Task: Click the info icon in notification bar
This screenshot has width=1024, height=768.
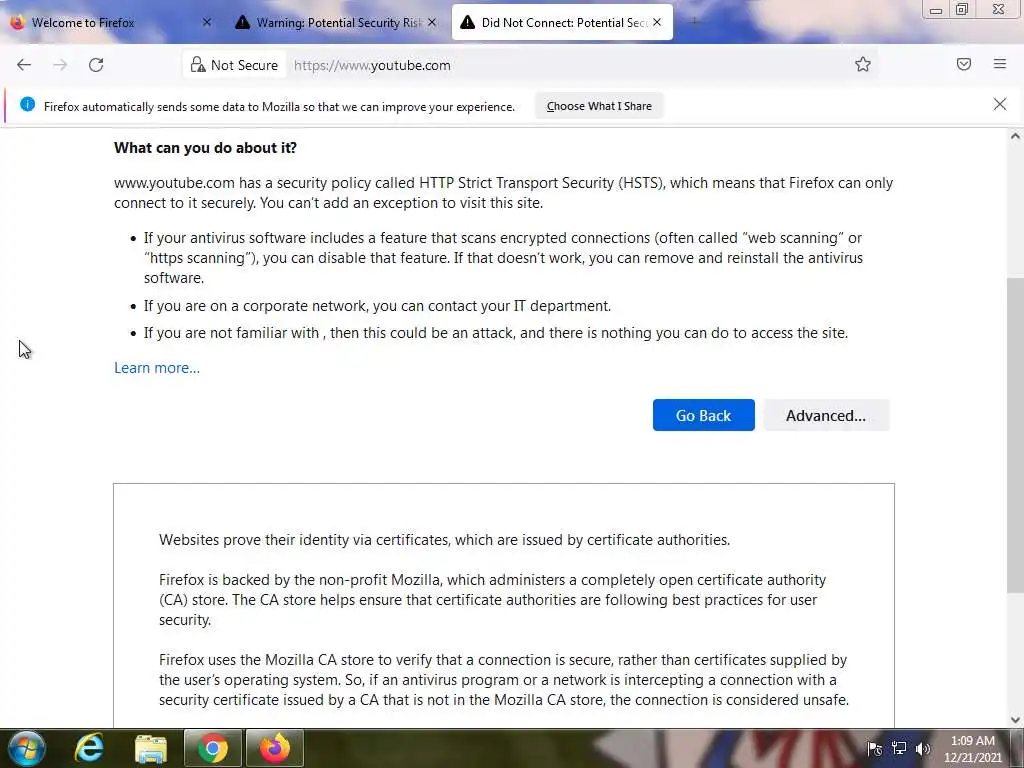Action: [27, 104]
